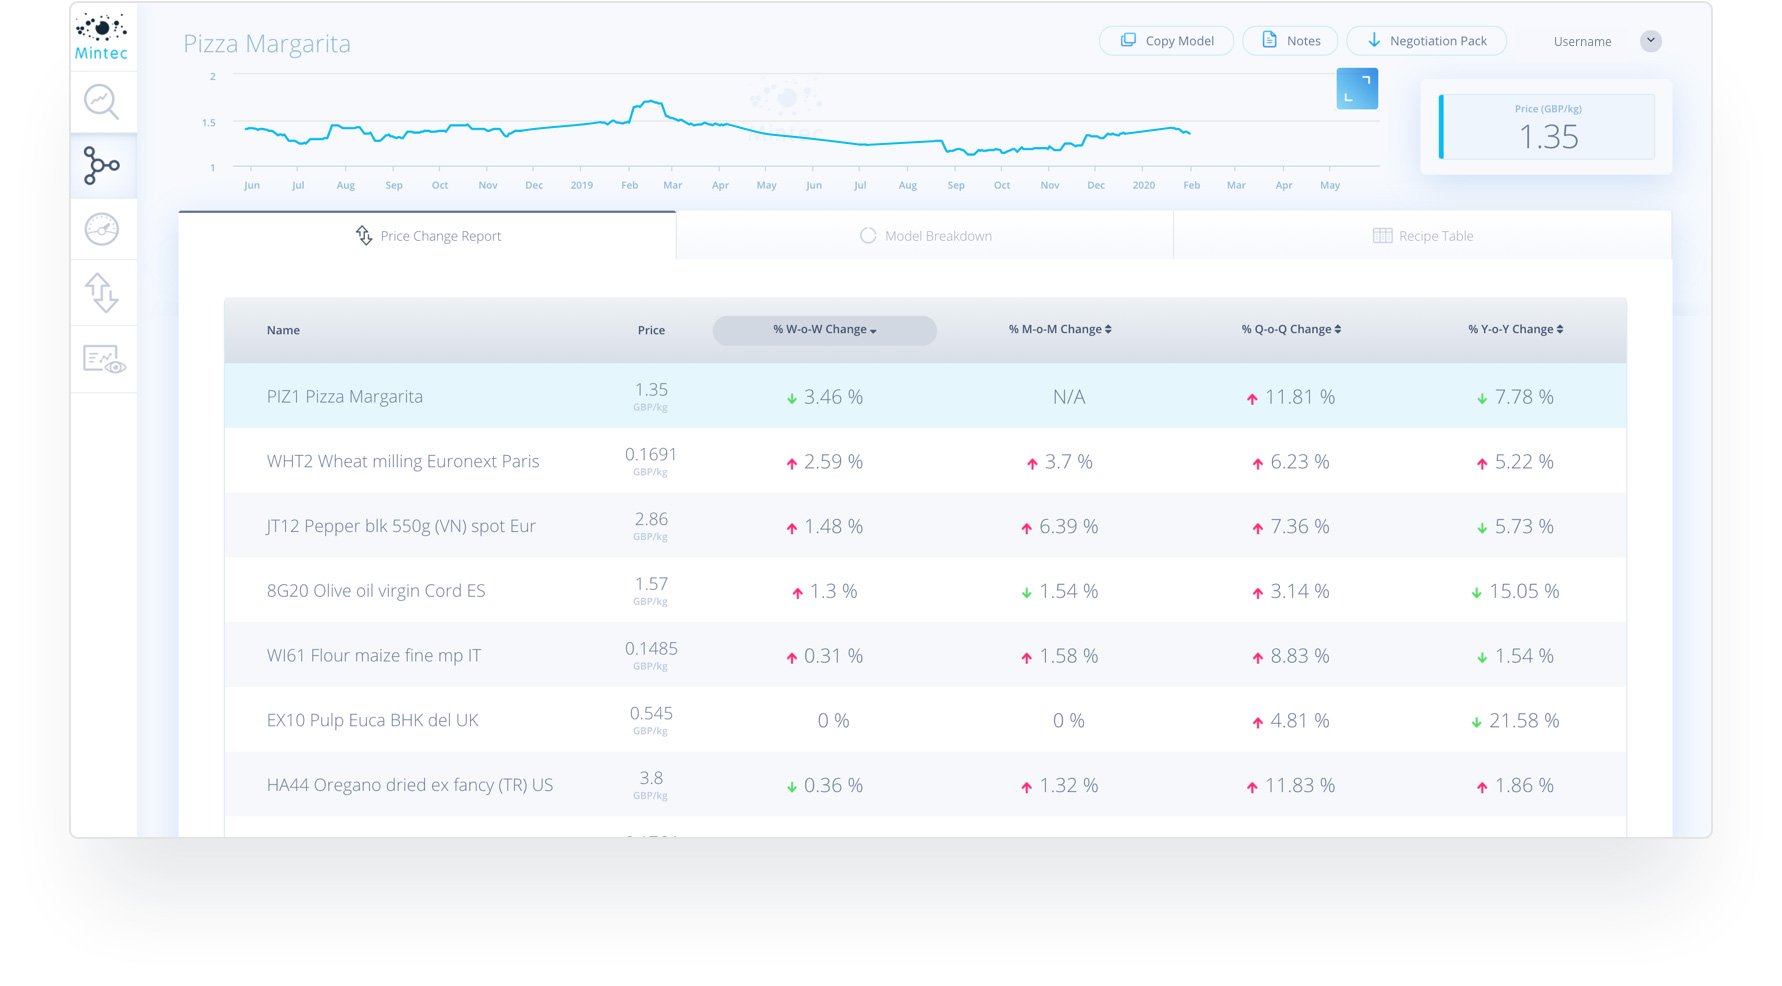Click the copy icon inside Copy Model button
Viewport: 1782px width, 986px height.
point(1129,41)
